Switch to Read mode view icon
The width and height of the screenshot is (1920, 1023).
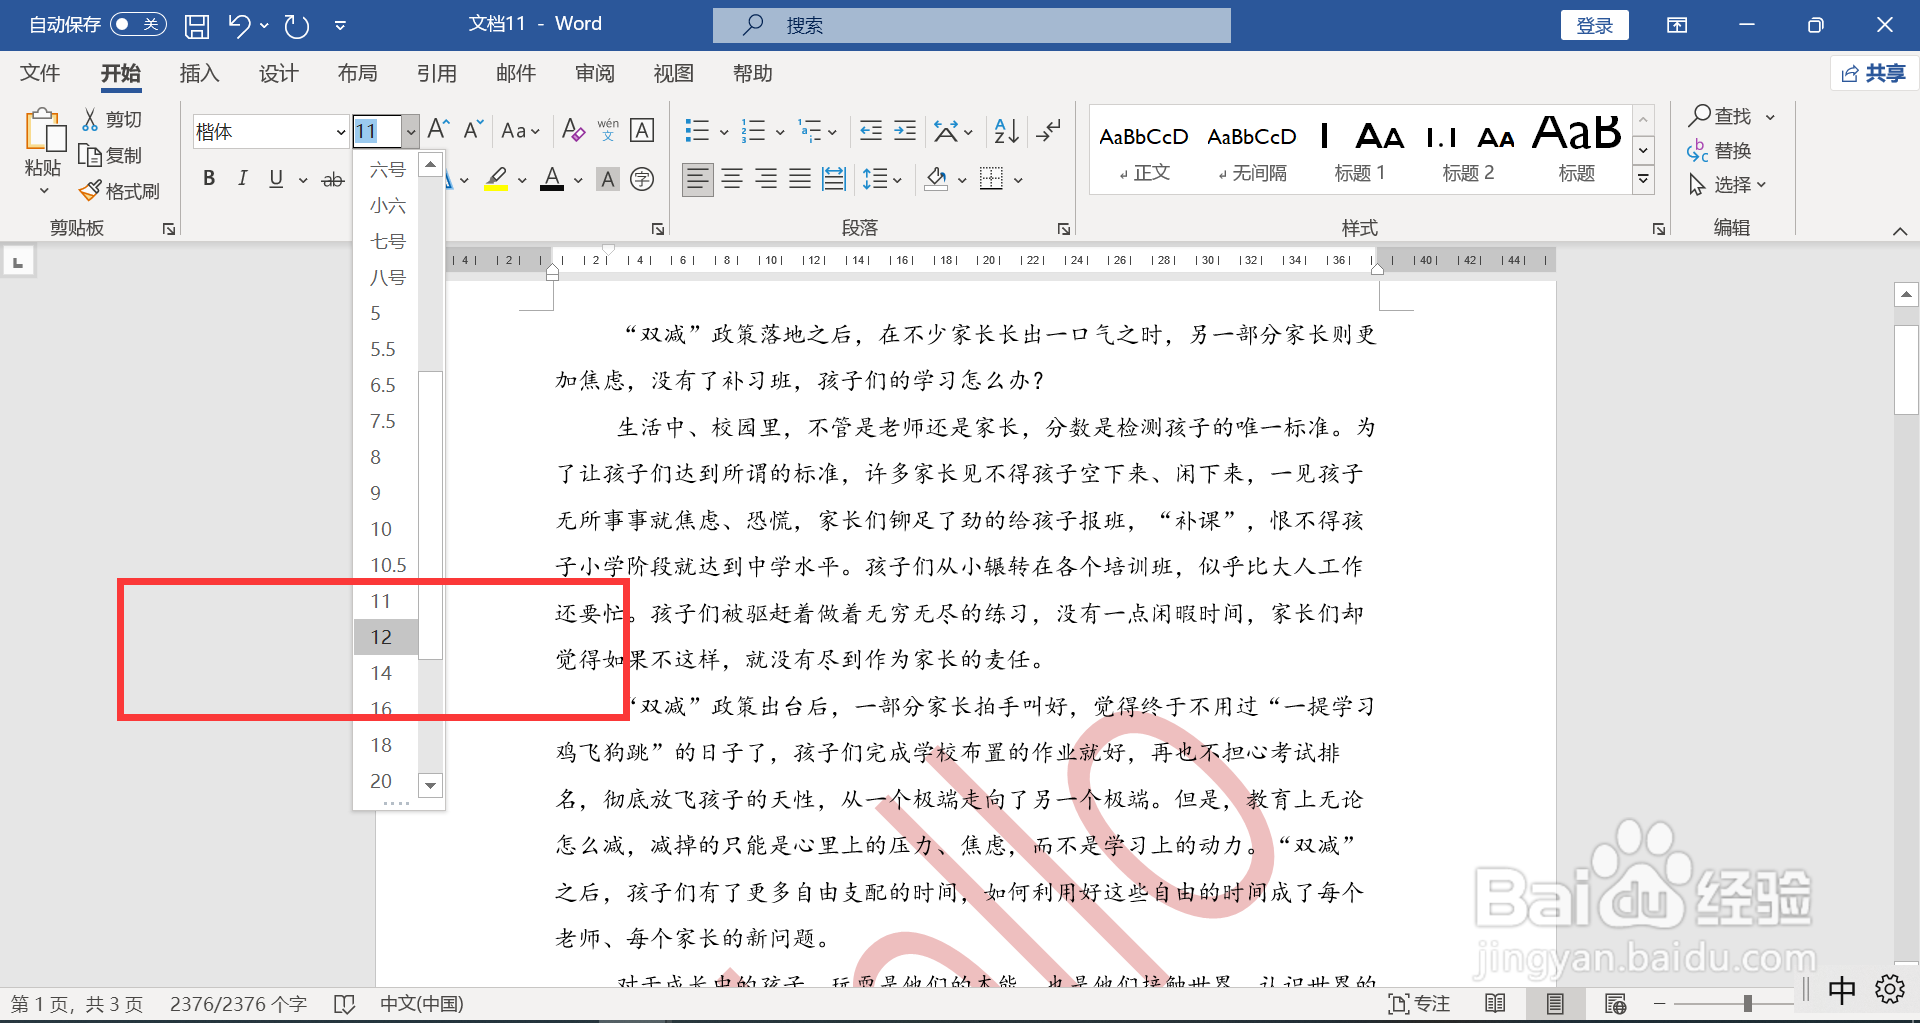pyautogui.click(x=1495, y=1003)
